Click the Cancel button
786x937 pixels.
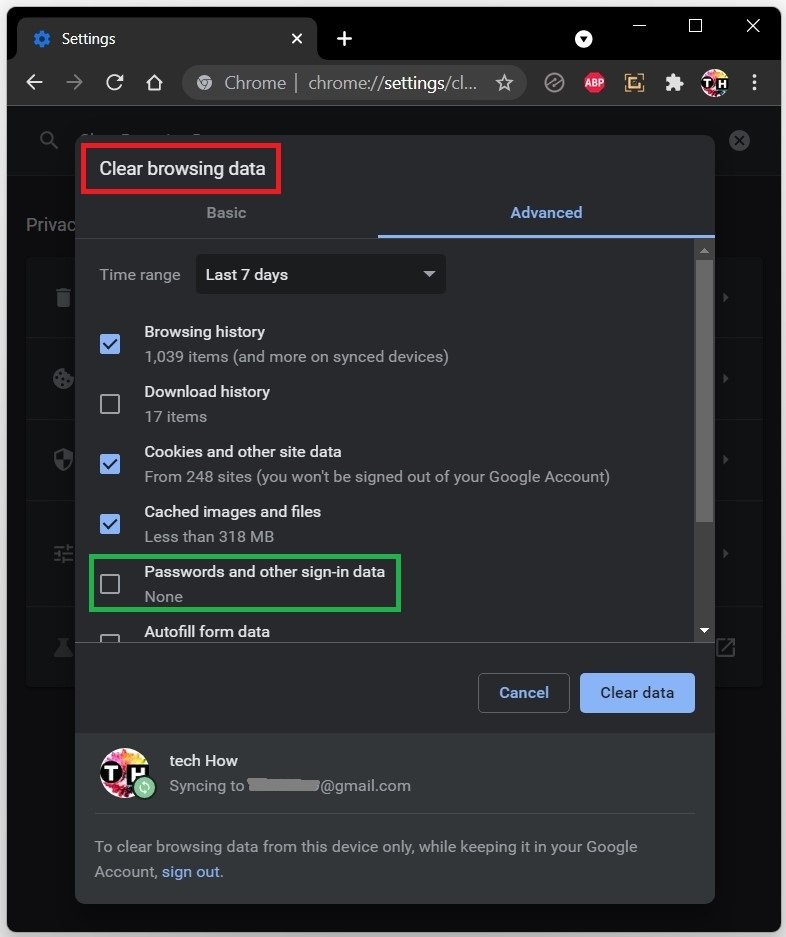tap(524, 692)
